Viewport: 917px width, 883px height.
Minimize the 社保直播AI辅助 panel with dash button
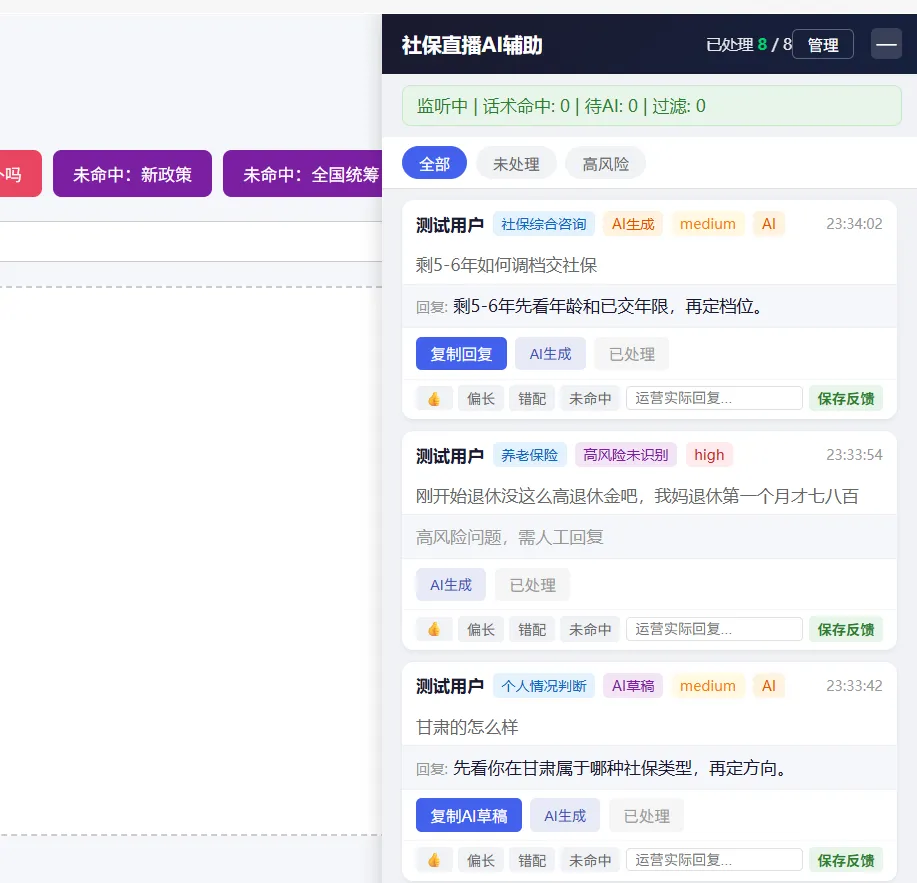click(x=886, y=44)
